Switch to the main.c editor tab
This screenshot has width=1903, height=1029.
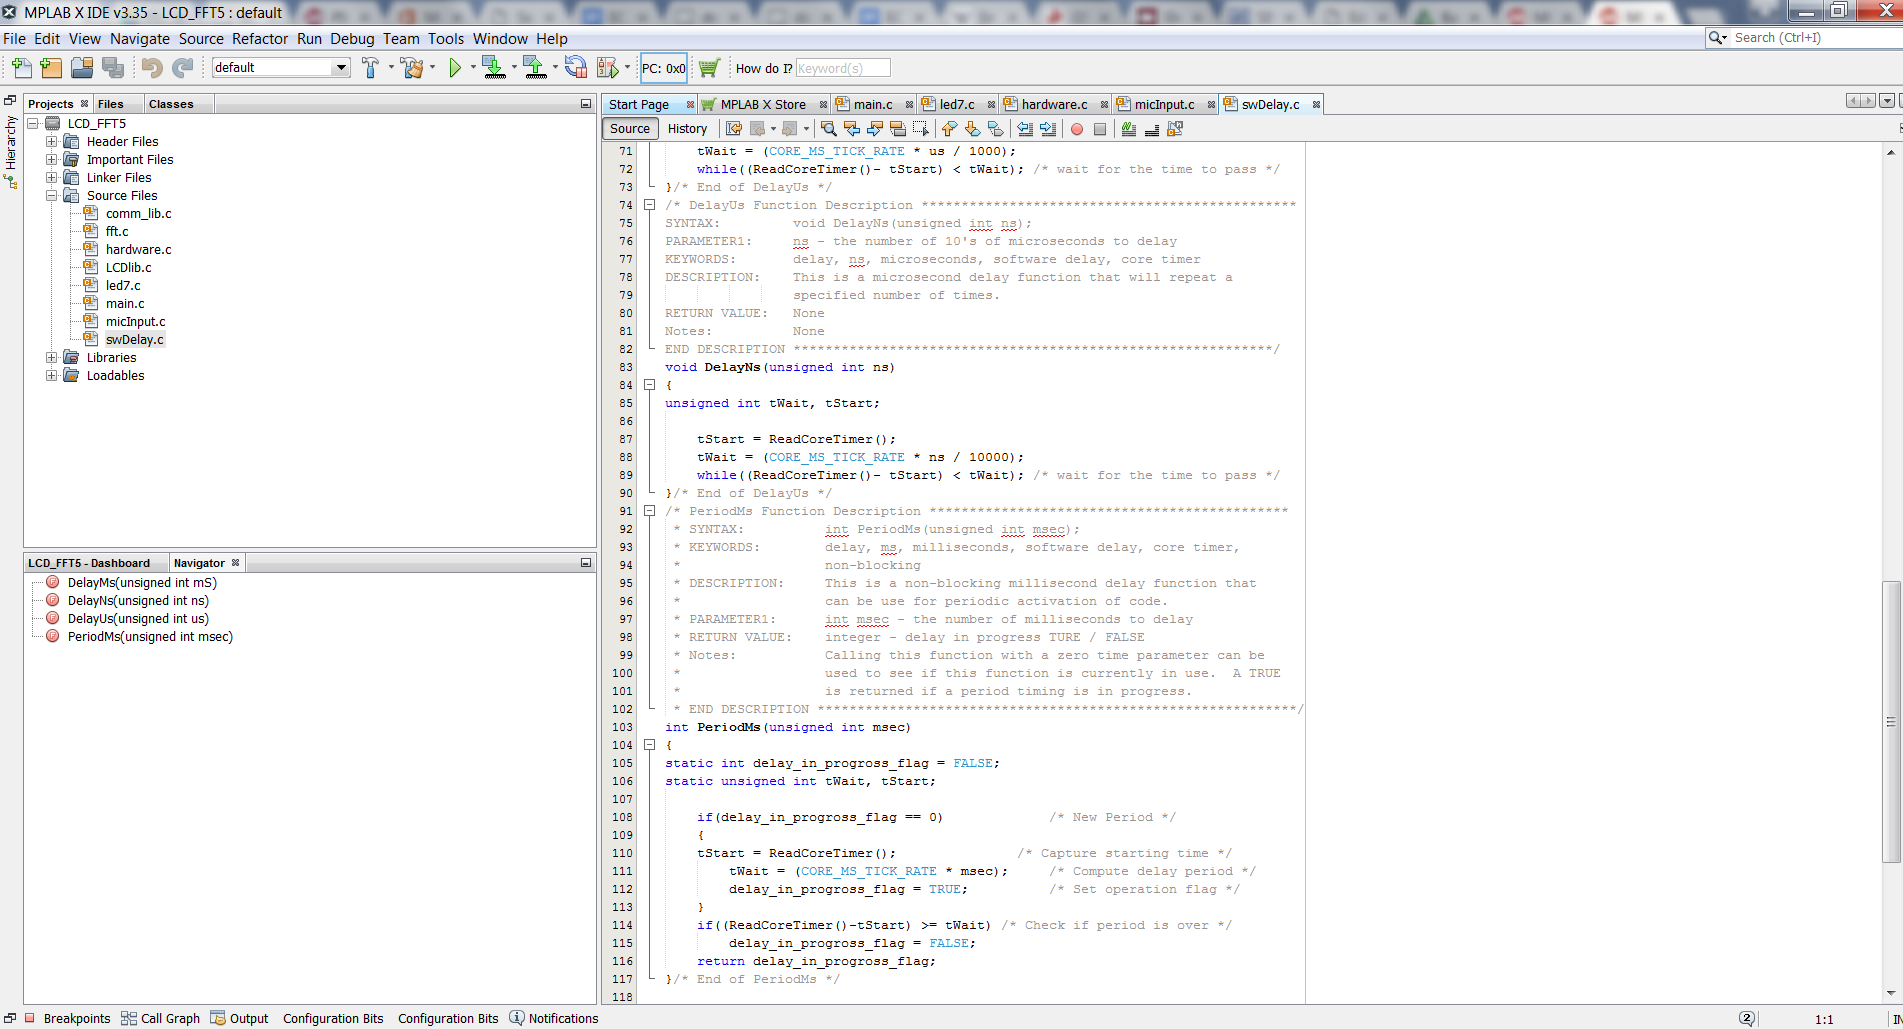[x=872, y=105]
